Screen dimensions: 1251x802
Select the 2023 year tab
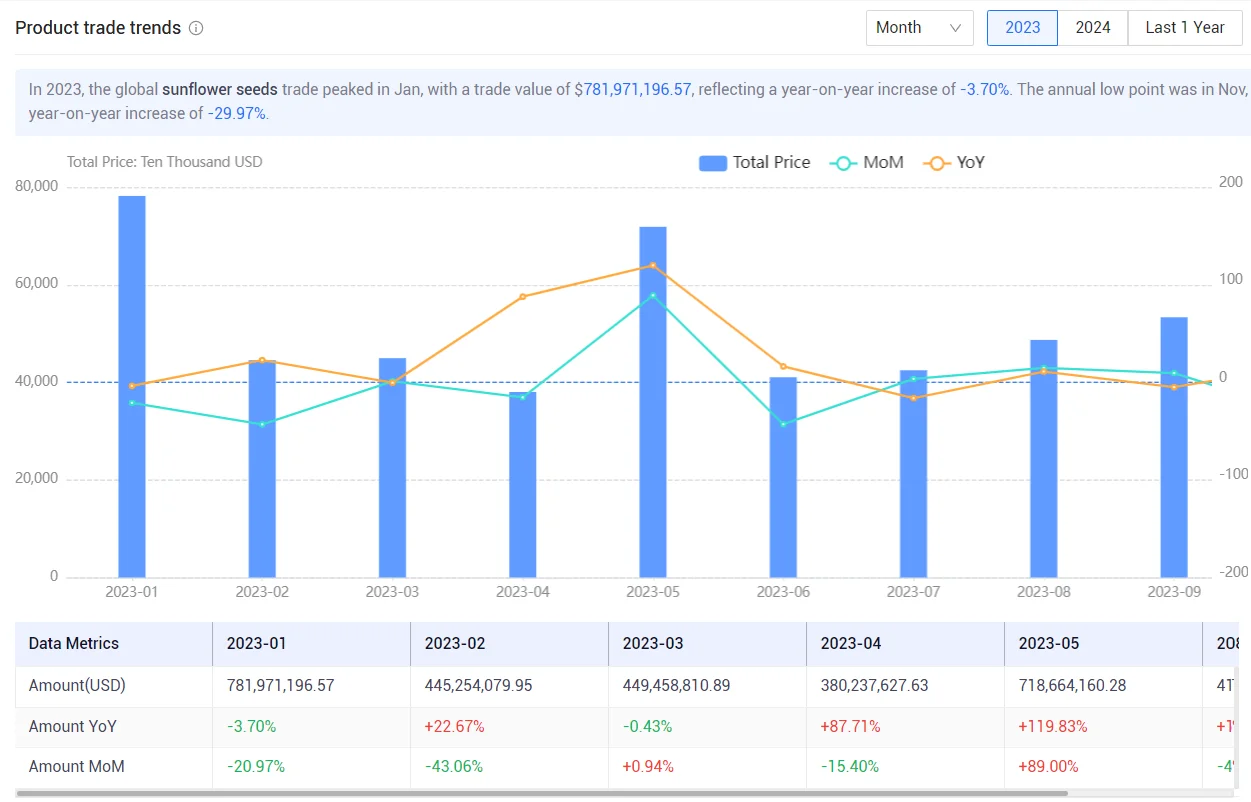coord(1022,28)
